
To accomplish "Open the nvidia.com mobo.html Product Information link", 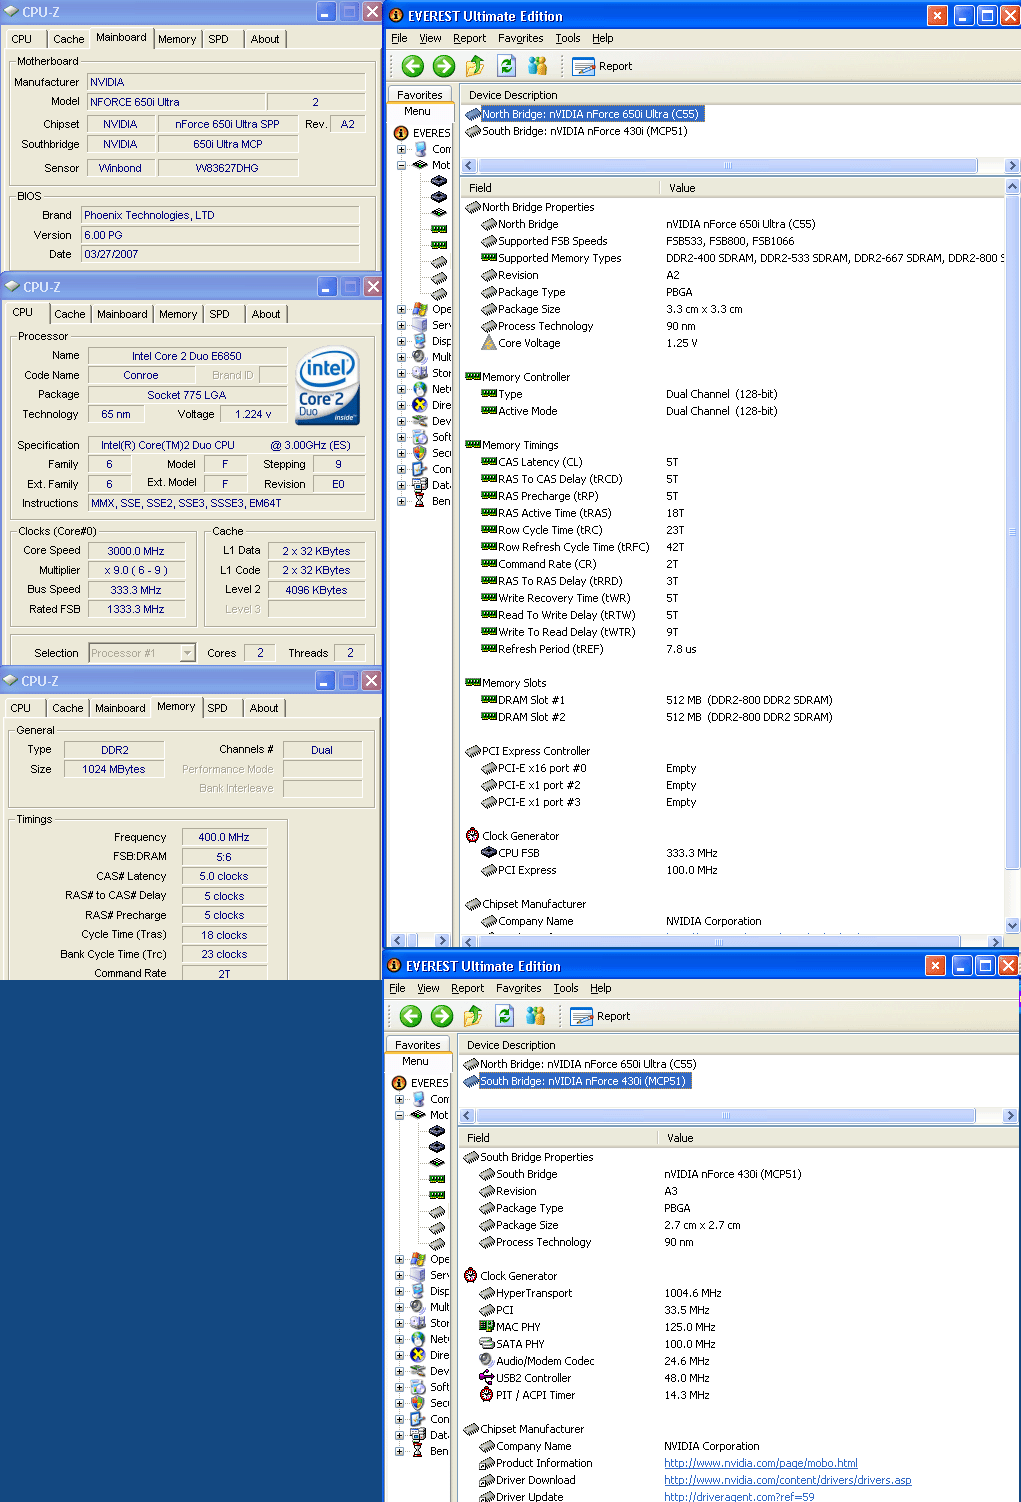I will click(x=760, y=1463).
